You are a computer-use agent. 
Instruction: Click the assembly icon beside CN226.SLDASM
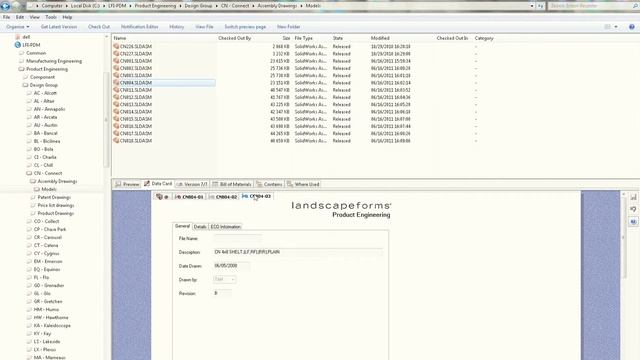pos(116,47)
